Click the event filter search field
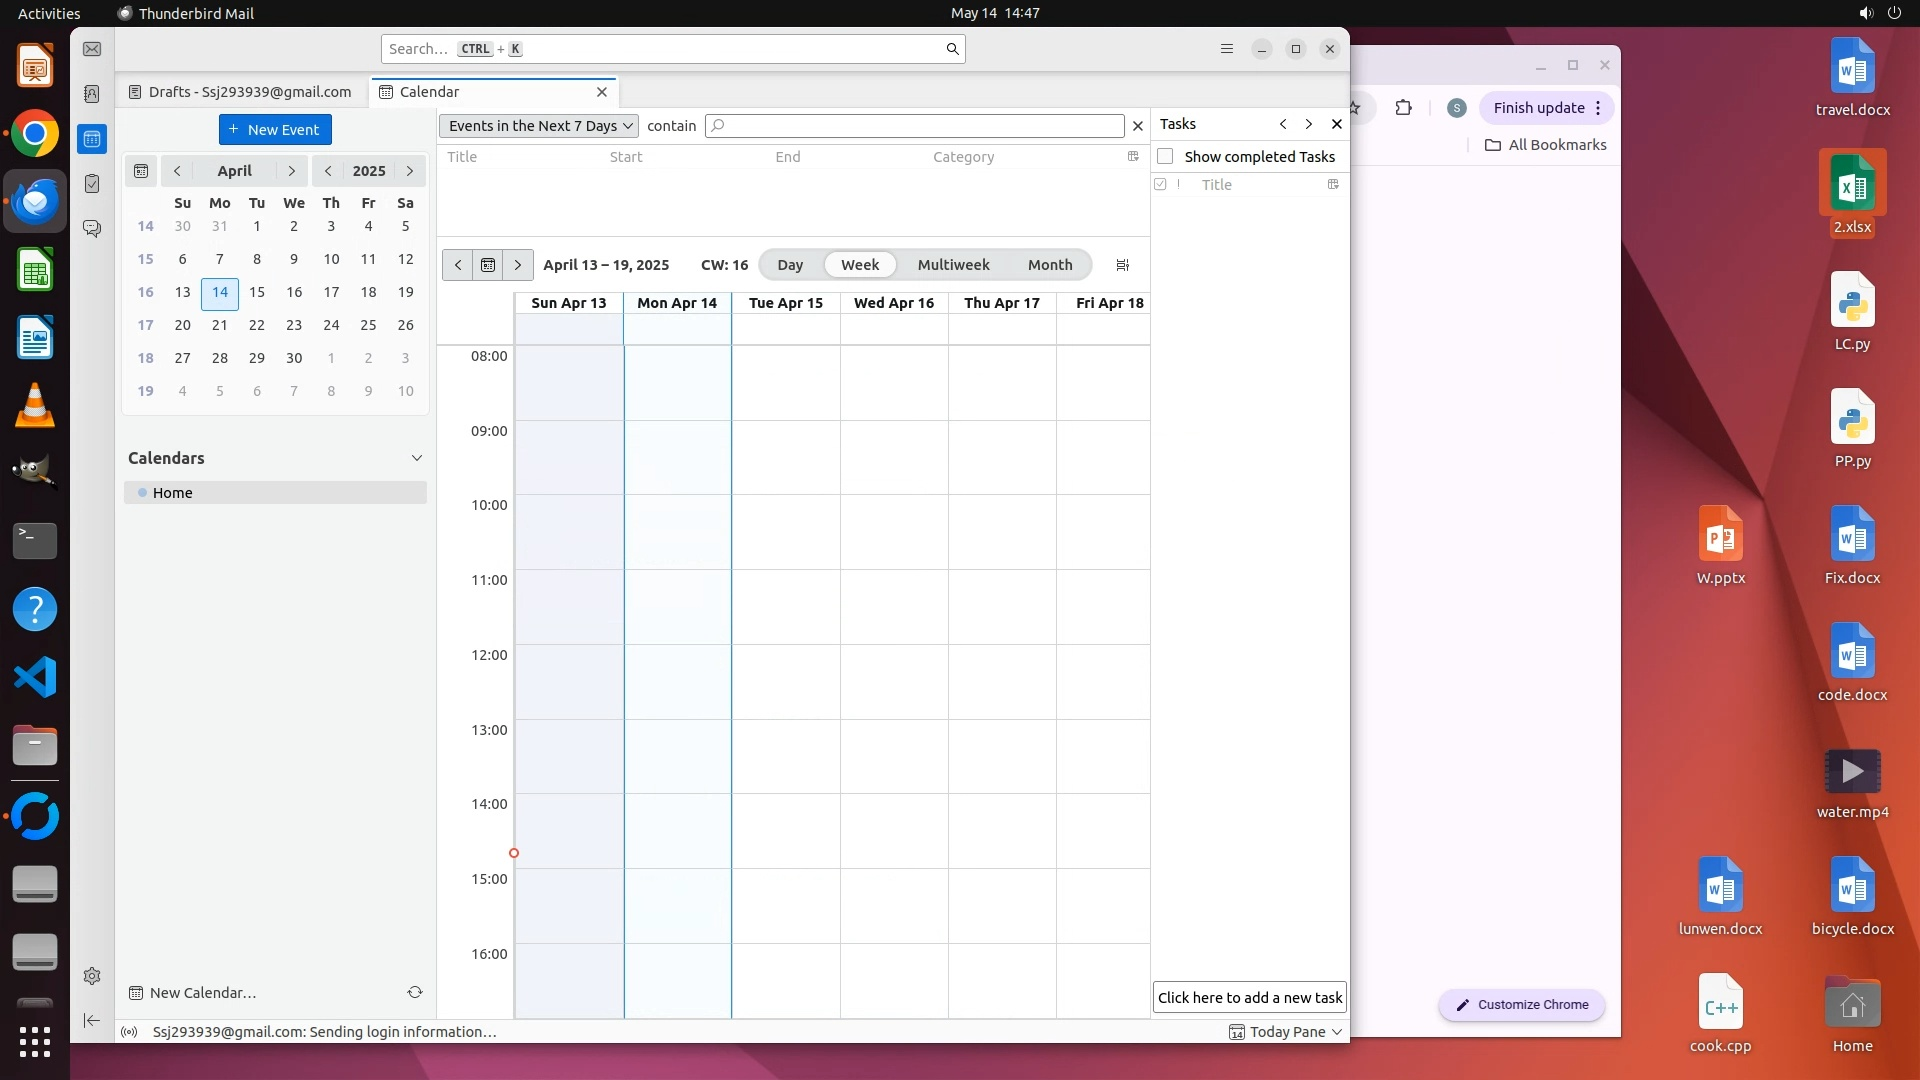Screen dimensions: 1920x1080 click(915, 126)
